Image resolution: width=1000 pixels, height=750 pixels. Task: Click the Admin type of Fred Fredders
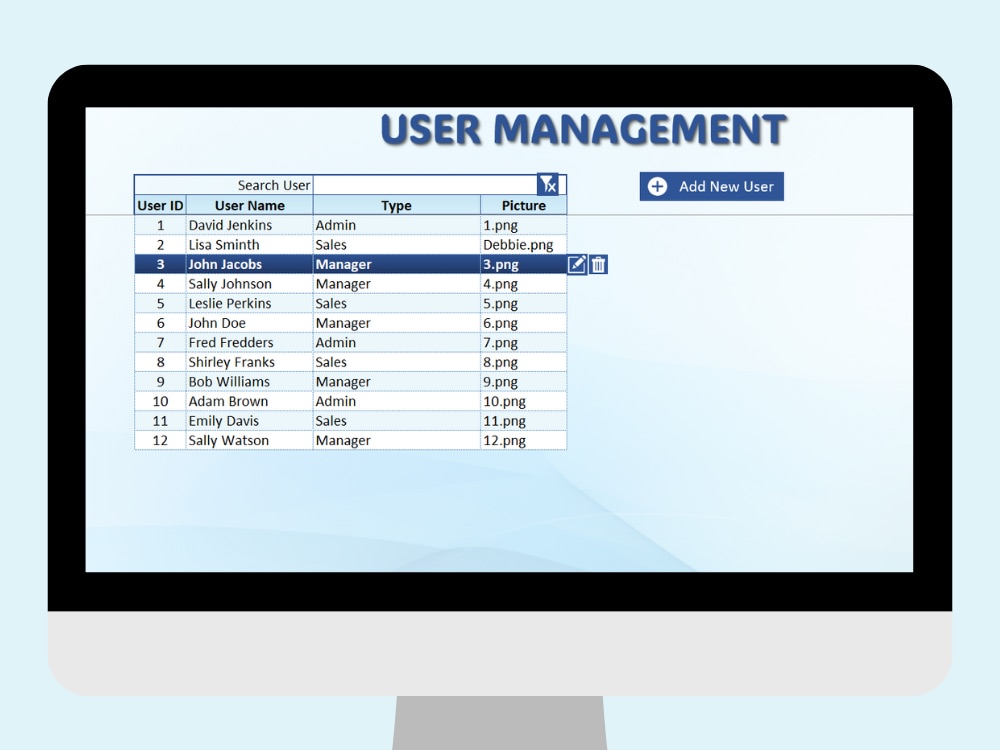coord(397,342)
